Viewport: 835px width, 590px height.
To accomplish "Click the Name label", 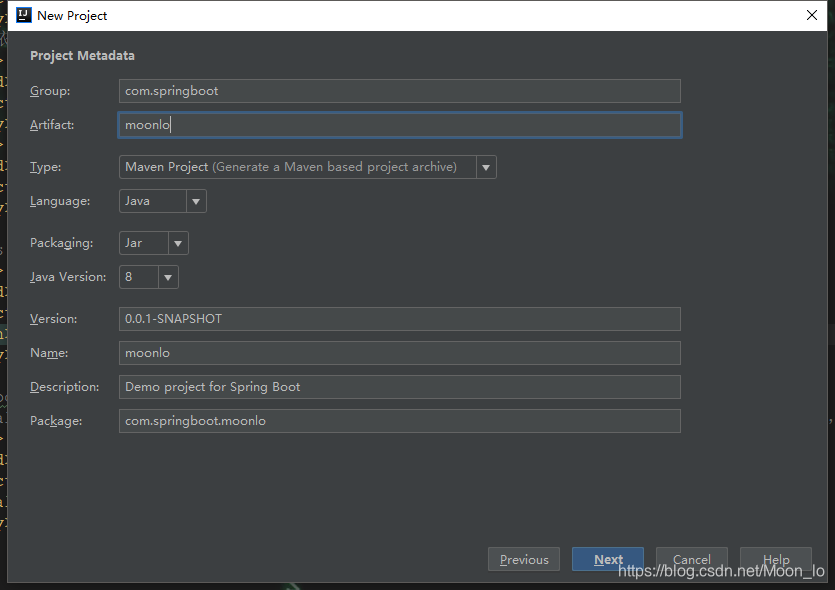I will pos(49,353).
